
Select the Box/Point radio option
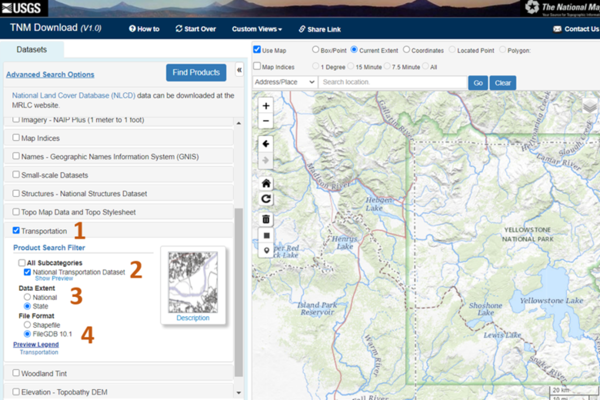315,50
